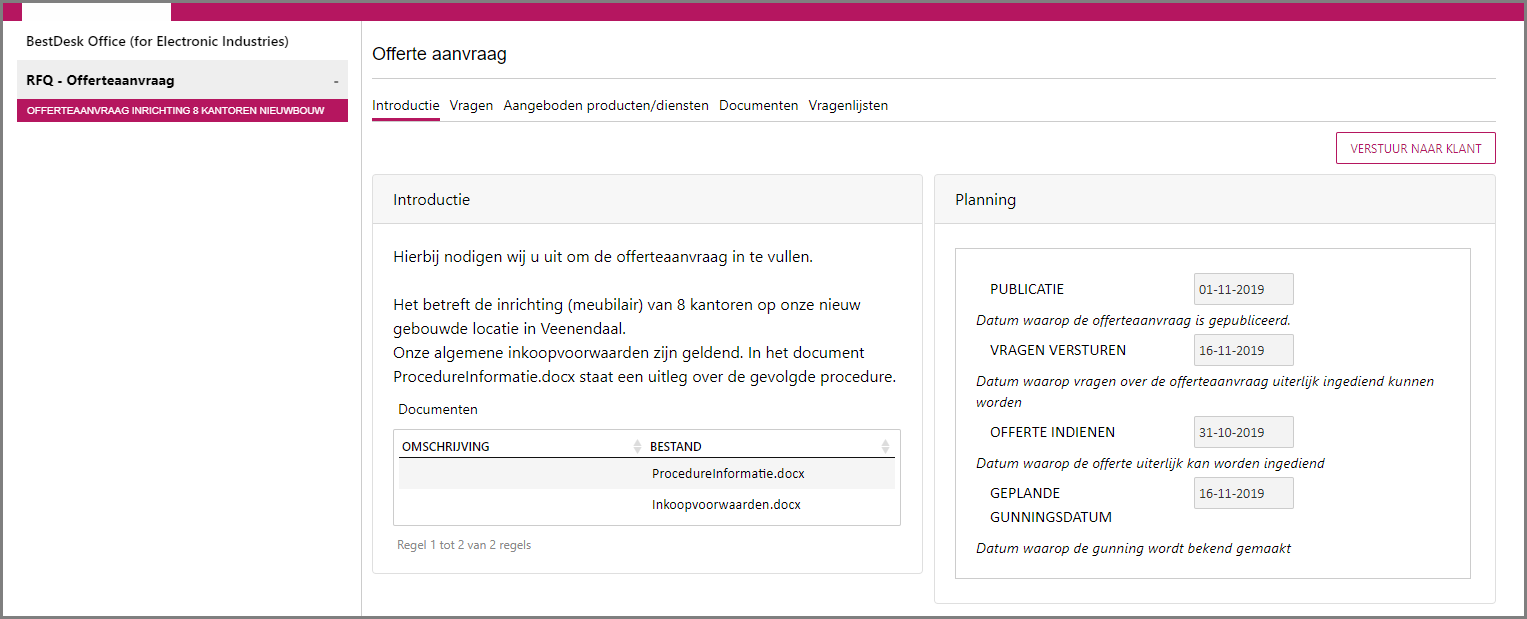Viewport: 1527px width, 619px height.
Task: Click the 'Regel 1 tot 2 van 2 regels' text
Action: tap(464, 546)
